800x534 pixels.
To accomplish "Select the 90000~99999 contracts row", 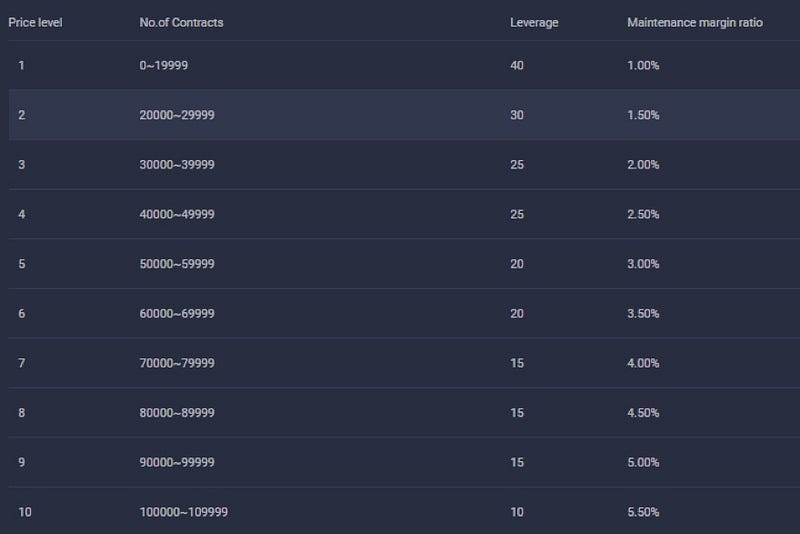I will (x=404, y=462).
